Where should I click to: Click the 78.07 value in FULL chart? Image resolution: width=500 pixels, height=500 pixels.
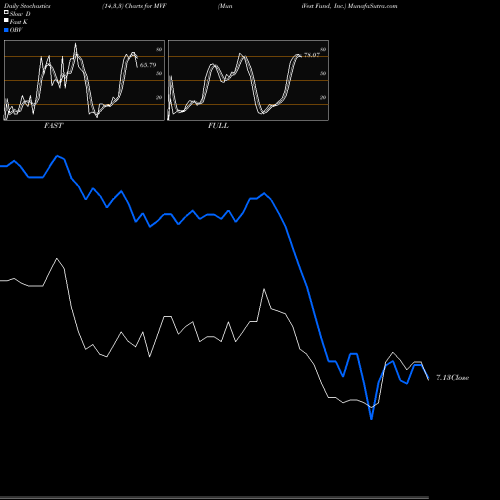[x=312, y=55]
